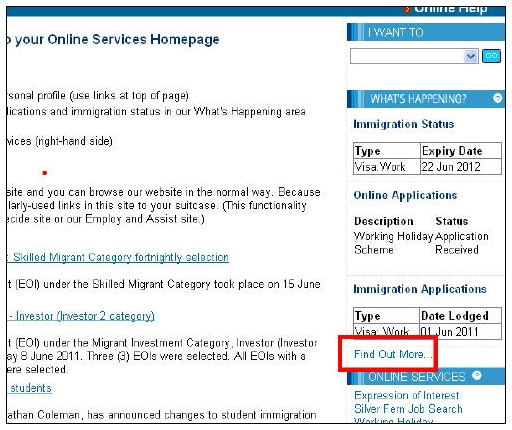
Task: Click the I WANT TO panel header
Action: pyautogui.click(x=426, y=32)
